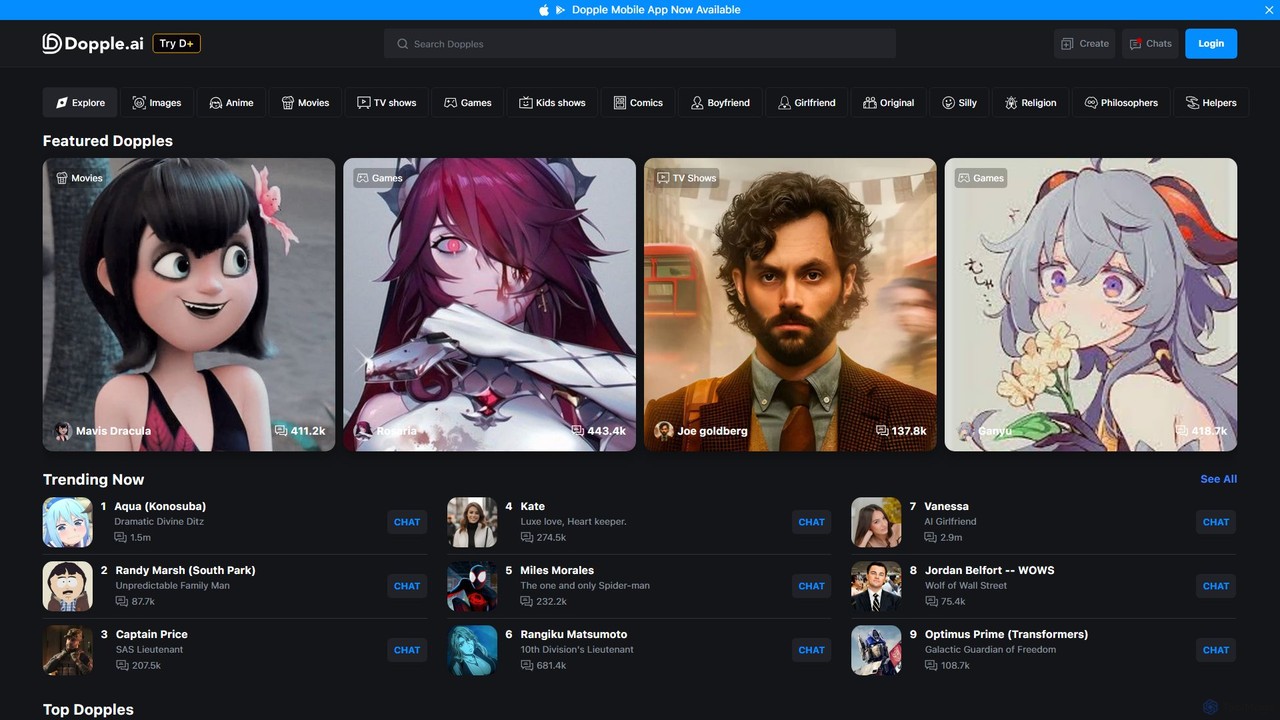Close the mobile app banner

point(1269,10)
